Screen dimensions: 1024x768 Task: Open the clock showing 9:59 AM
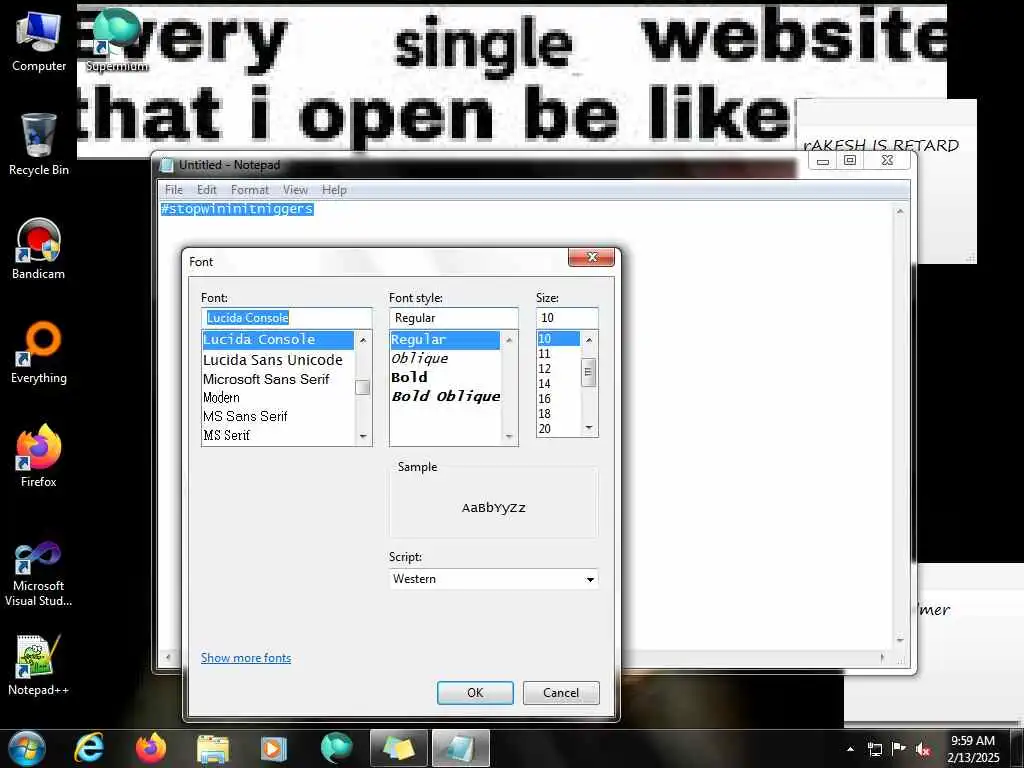pyautogui.click(x=973, y=748)
